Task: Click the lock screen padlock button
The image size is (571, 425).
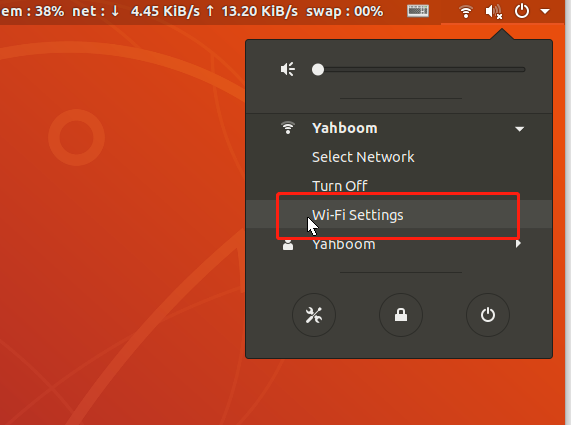Action: (401, 315)
